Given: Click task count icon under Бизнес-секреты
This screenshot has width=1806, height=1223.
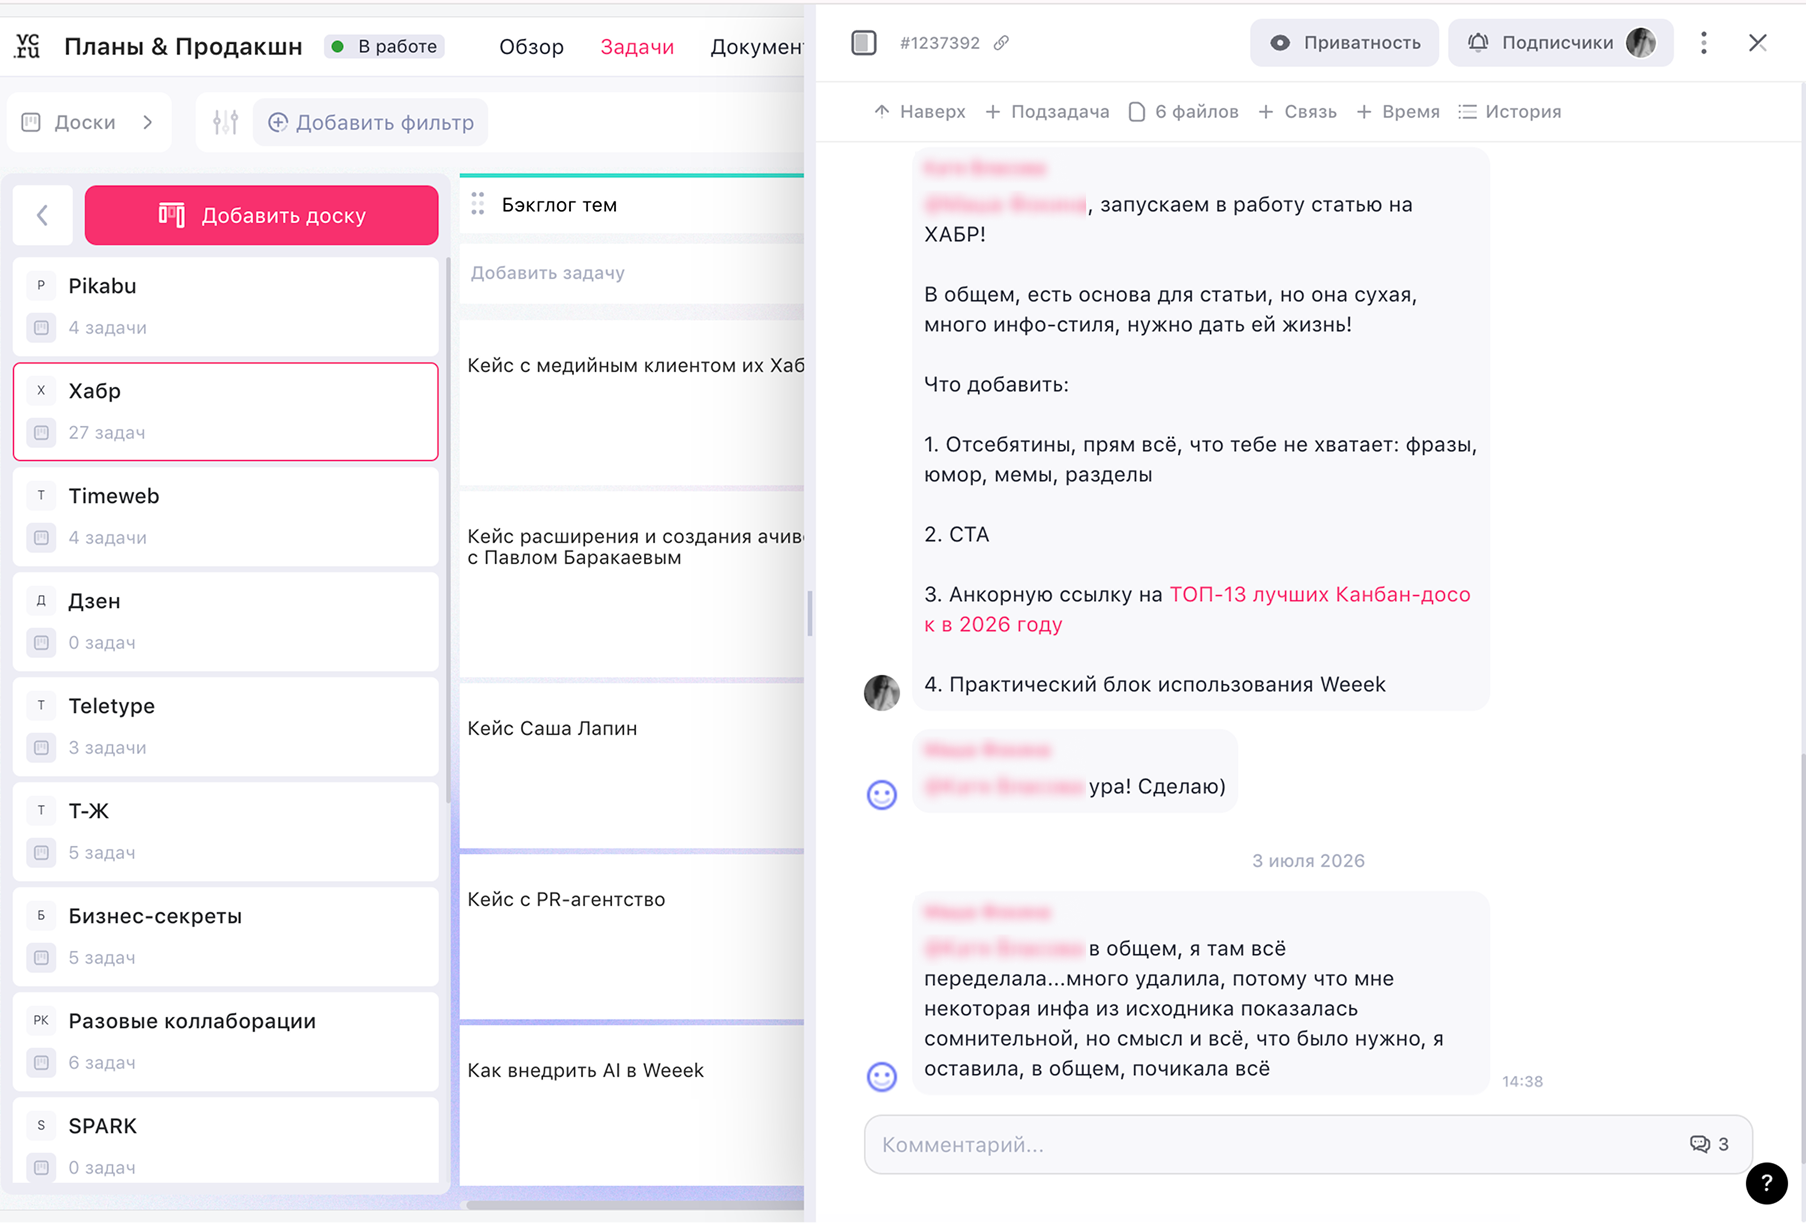Looking at the screenshot, I should point(41,958).
